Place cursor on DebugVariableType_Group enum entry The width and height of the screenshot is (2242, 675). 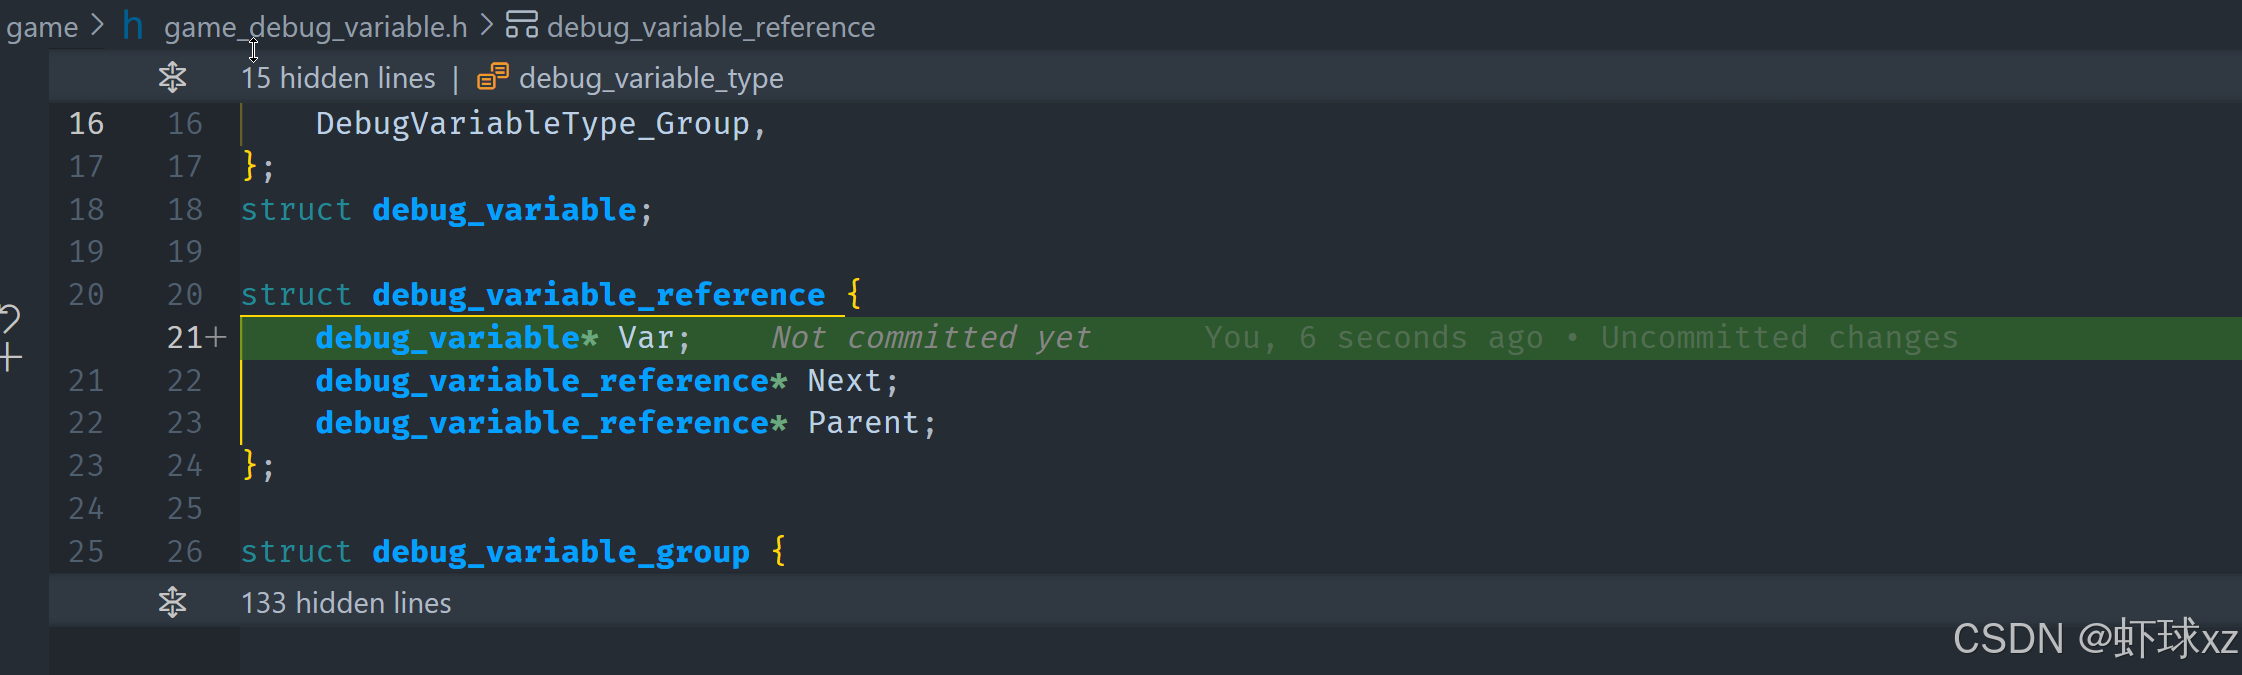pyautogui.click(x=532, y=124)
